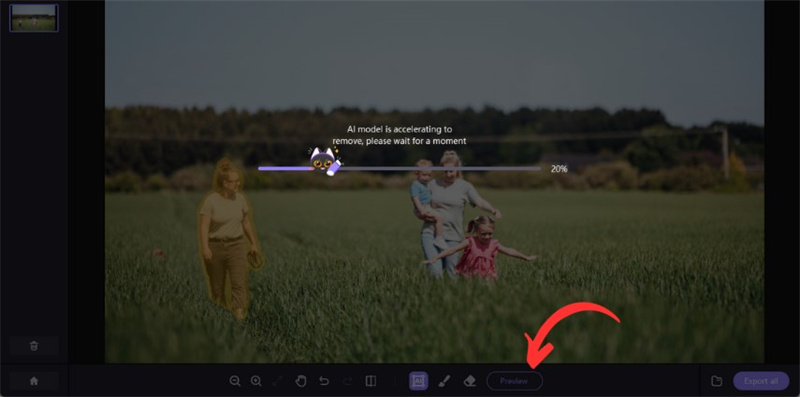Delete image using the trash icon
800x397 pixels.
coord(34,346)
